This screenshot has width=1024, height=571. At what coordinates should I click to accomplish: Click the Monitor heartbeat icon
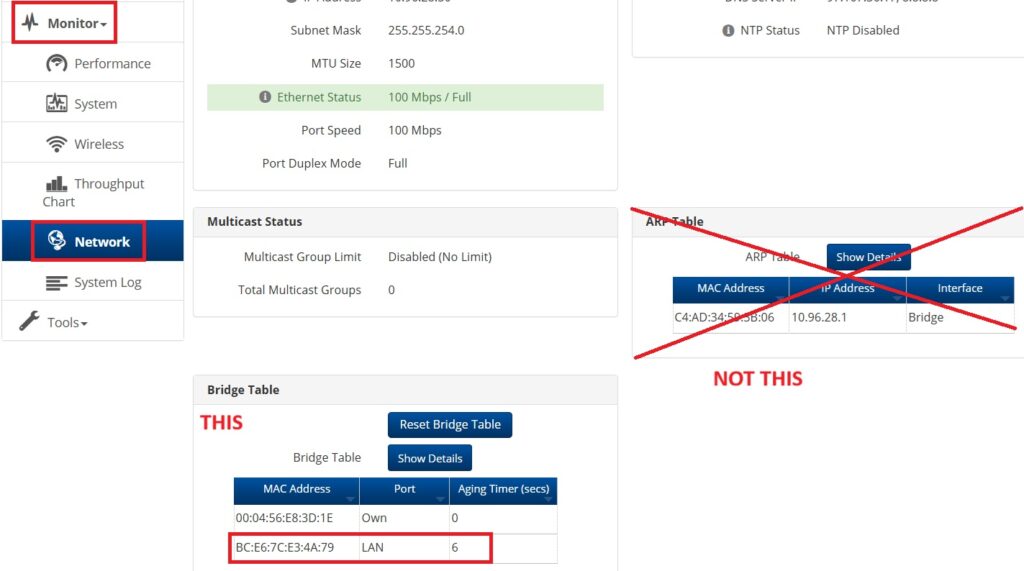click(30, 23)
